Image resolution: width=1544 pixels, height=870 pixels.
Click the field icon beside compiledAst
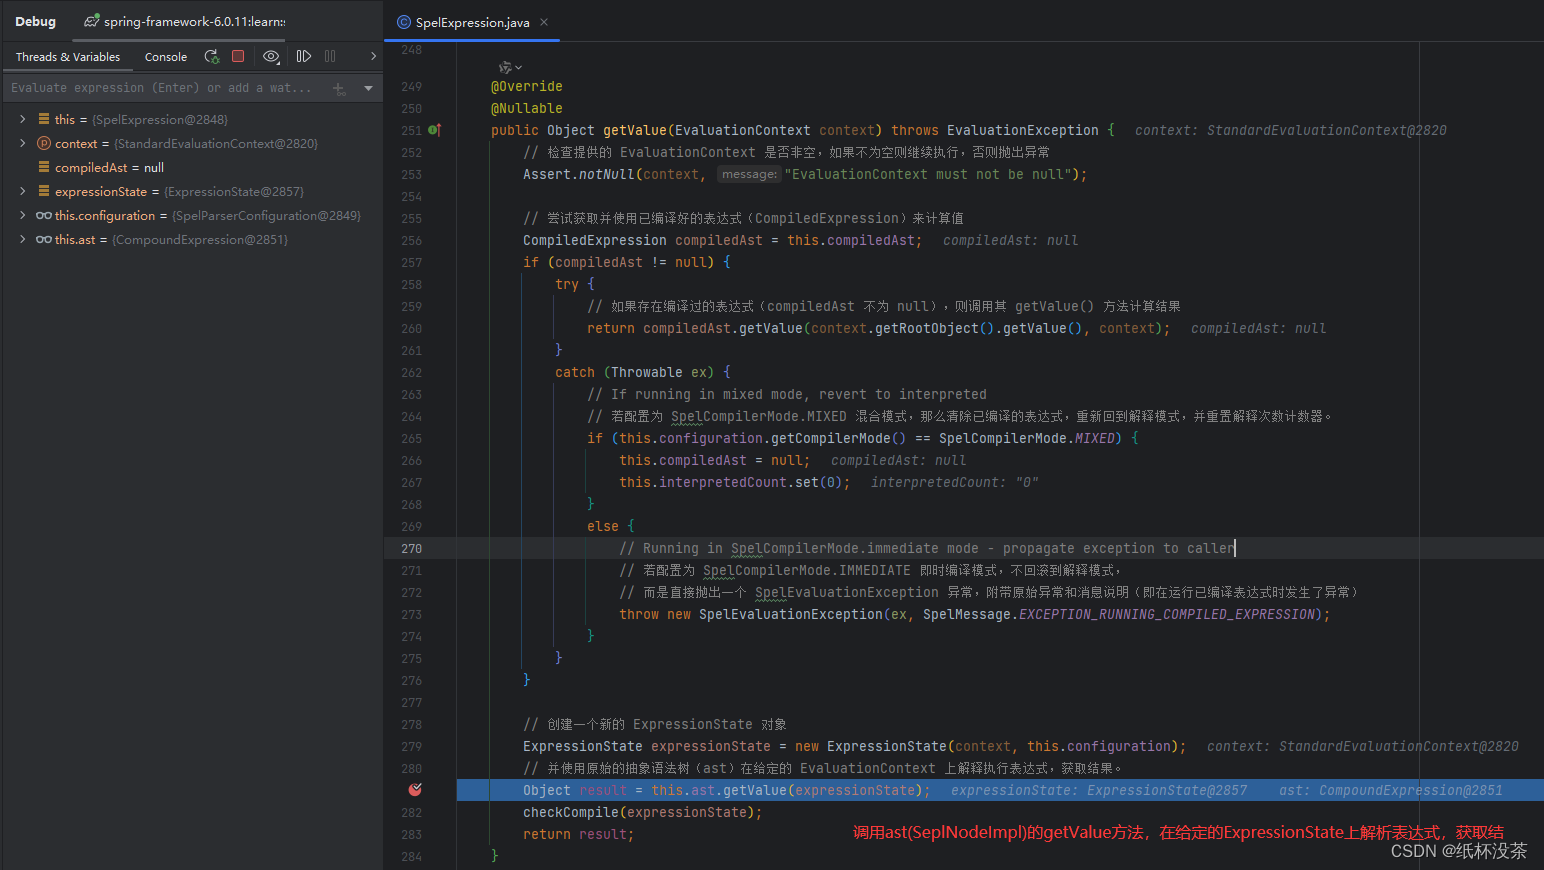(44, 167)
